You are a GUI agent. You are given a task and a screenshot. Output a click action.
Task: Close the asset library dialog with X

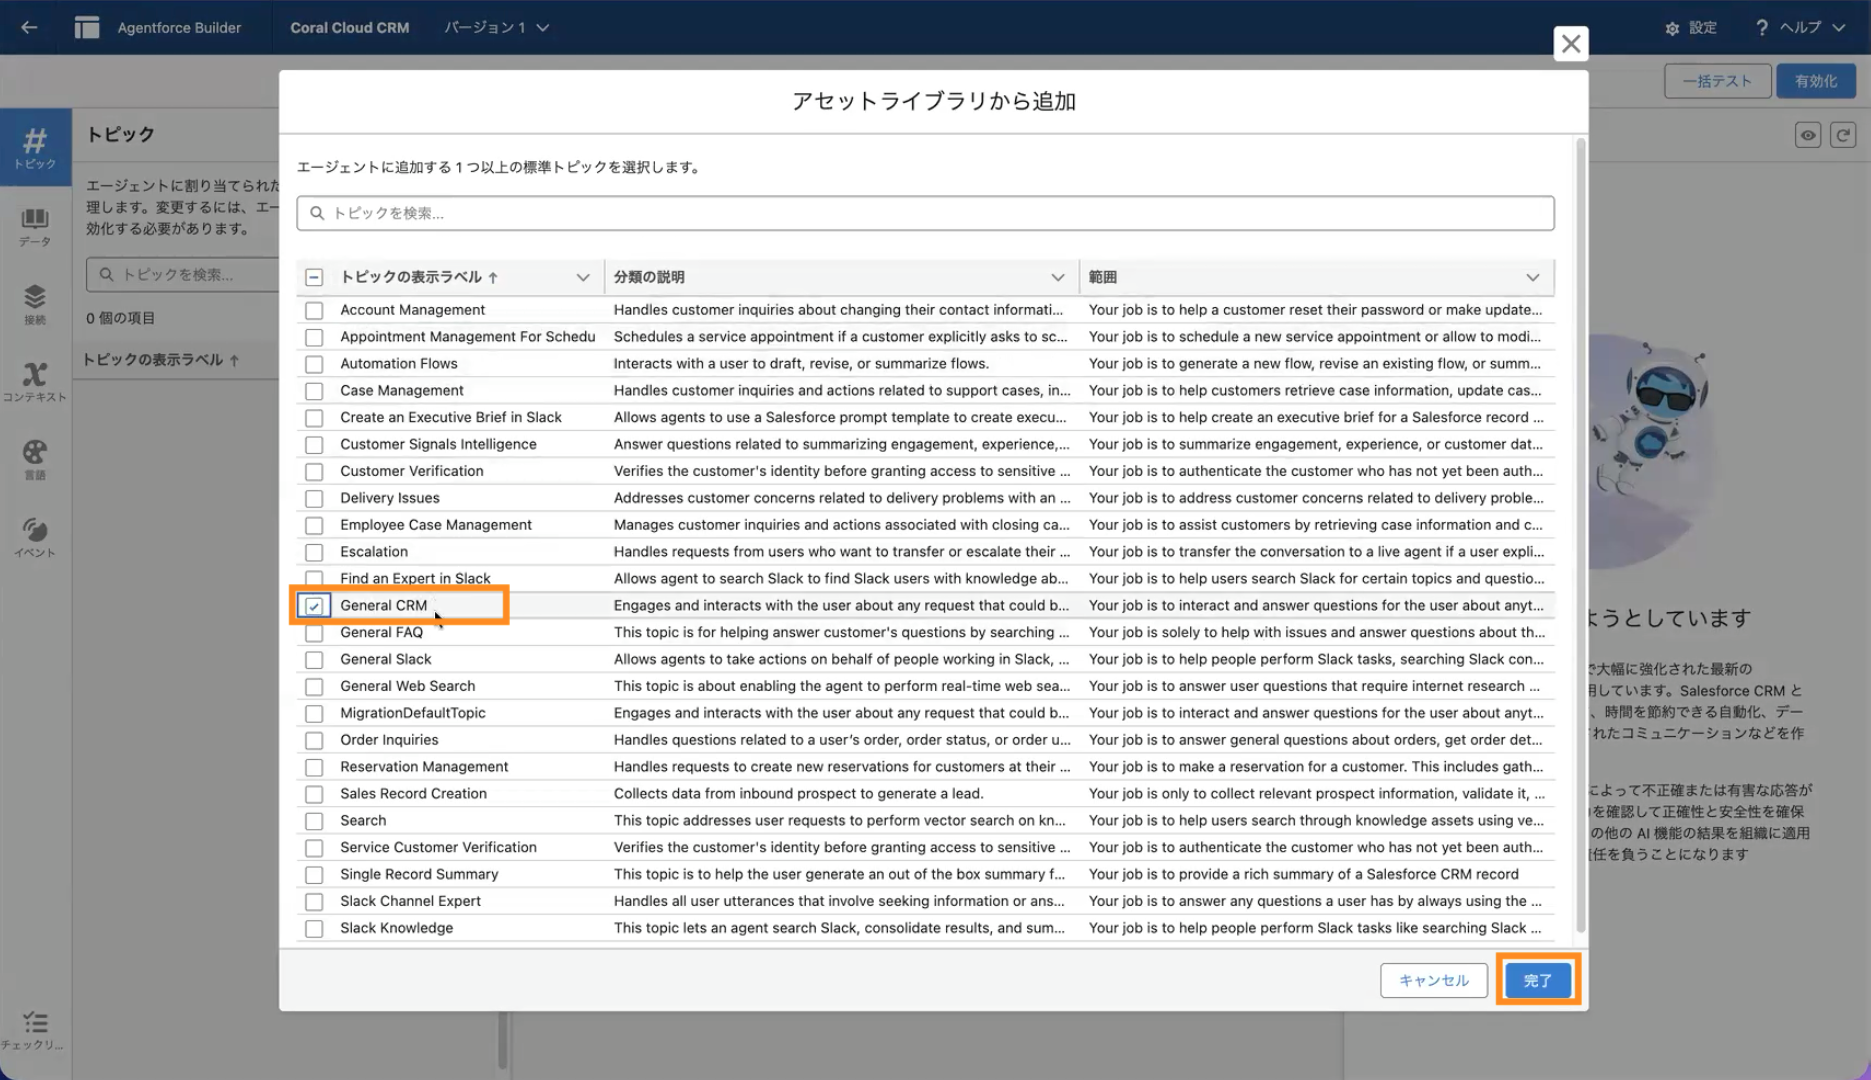click(x=1571, y=44)
